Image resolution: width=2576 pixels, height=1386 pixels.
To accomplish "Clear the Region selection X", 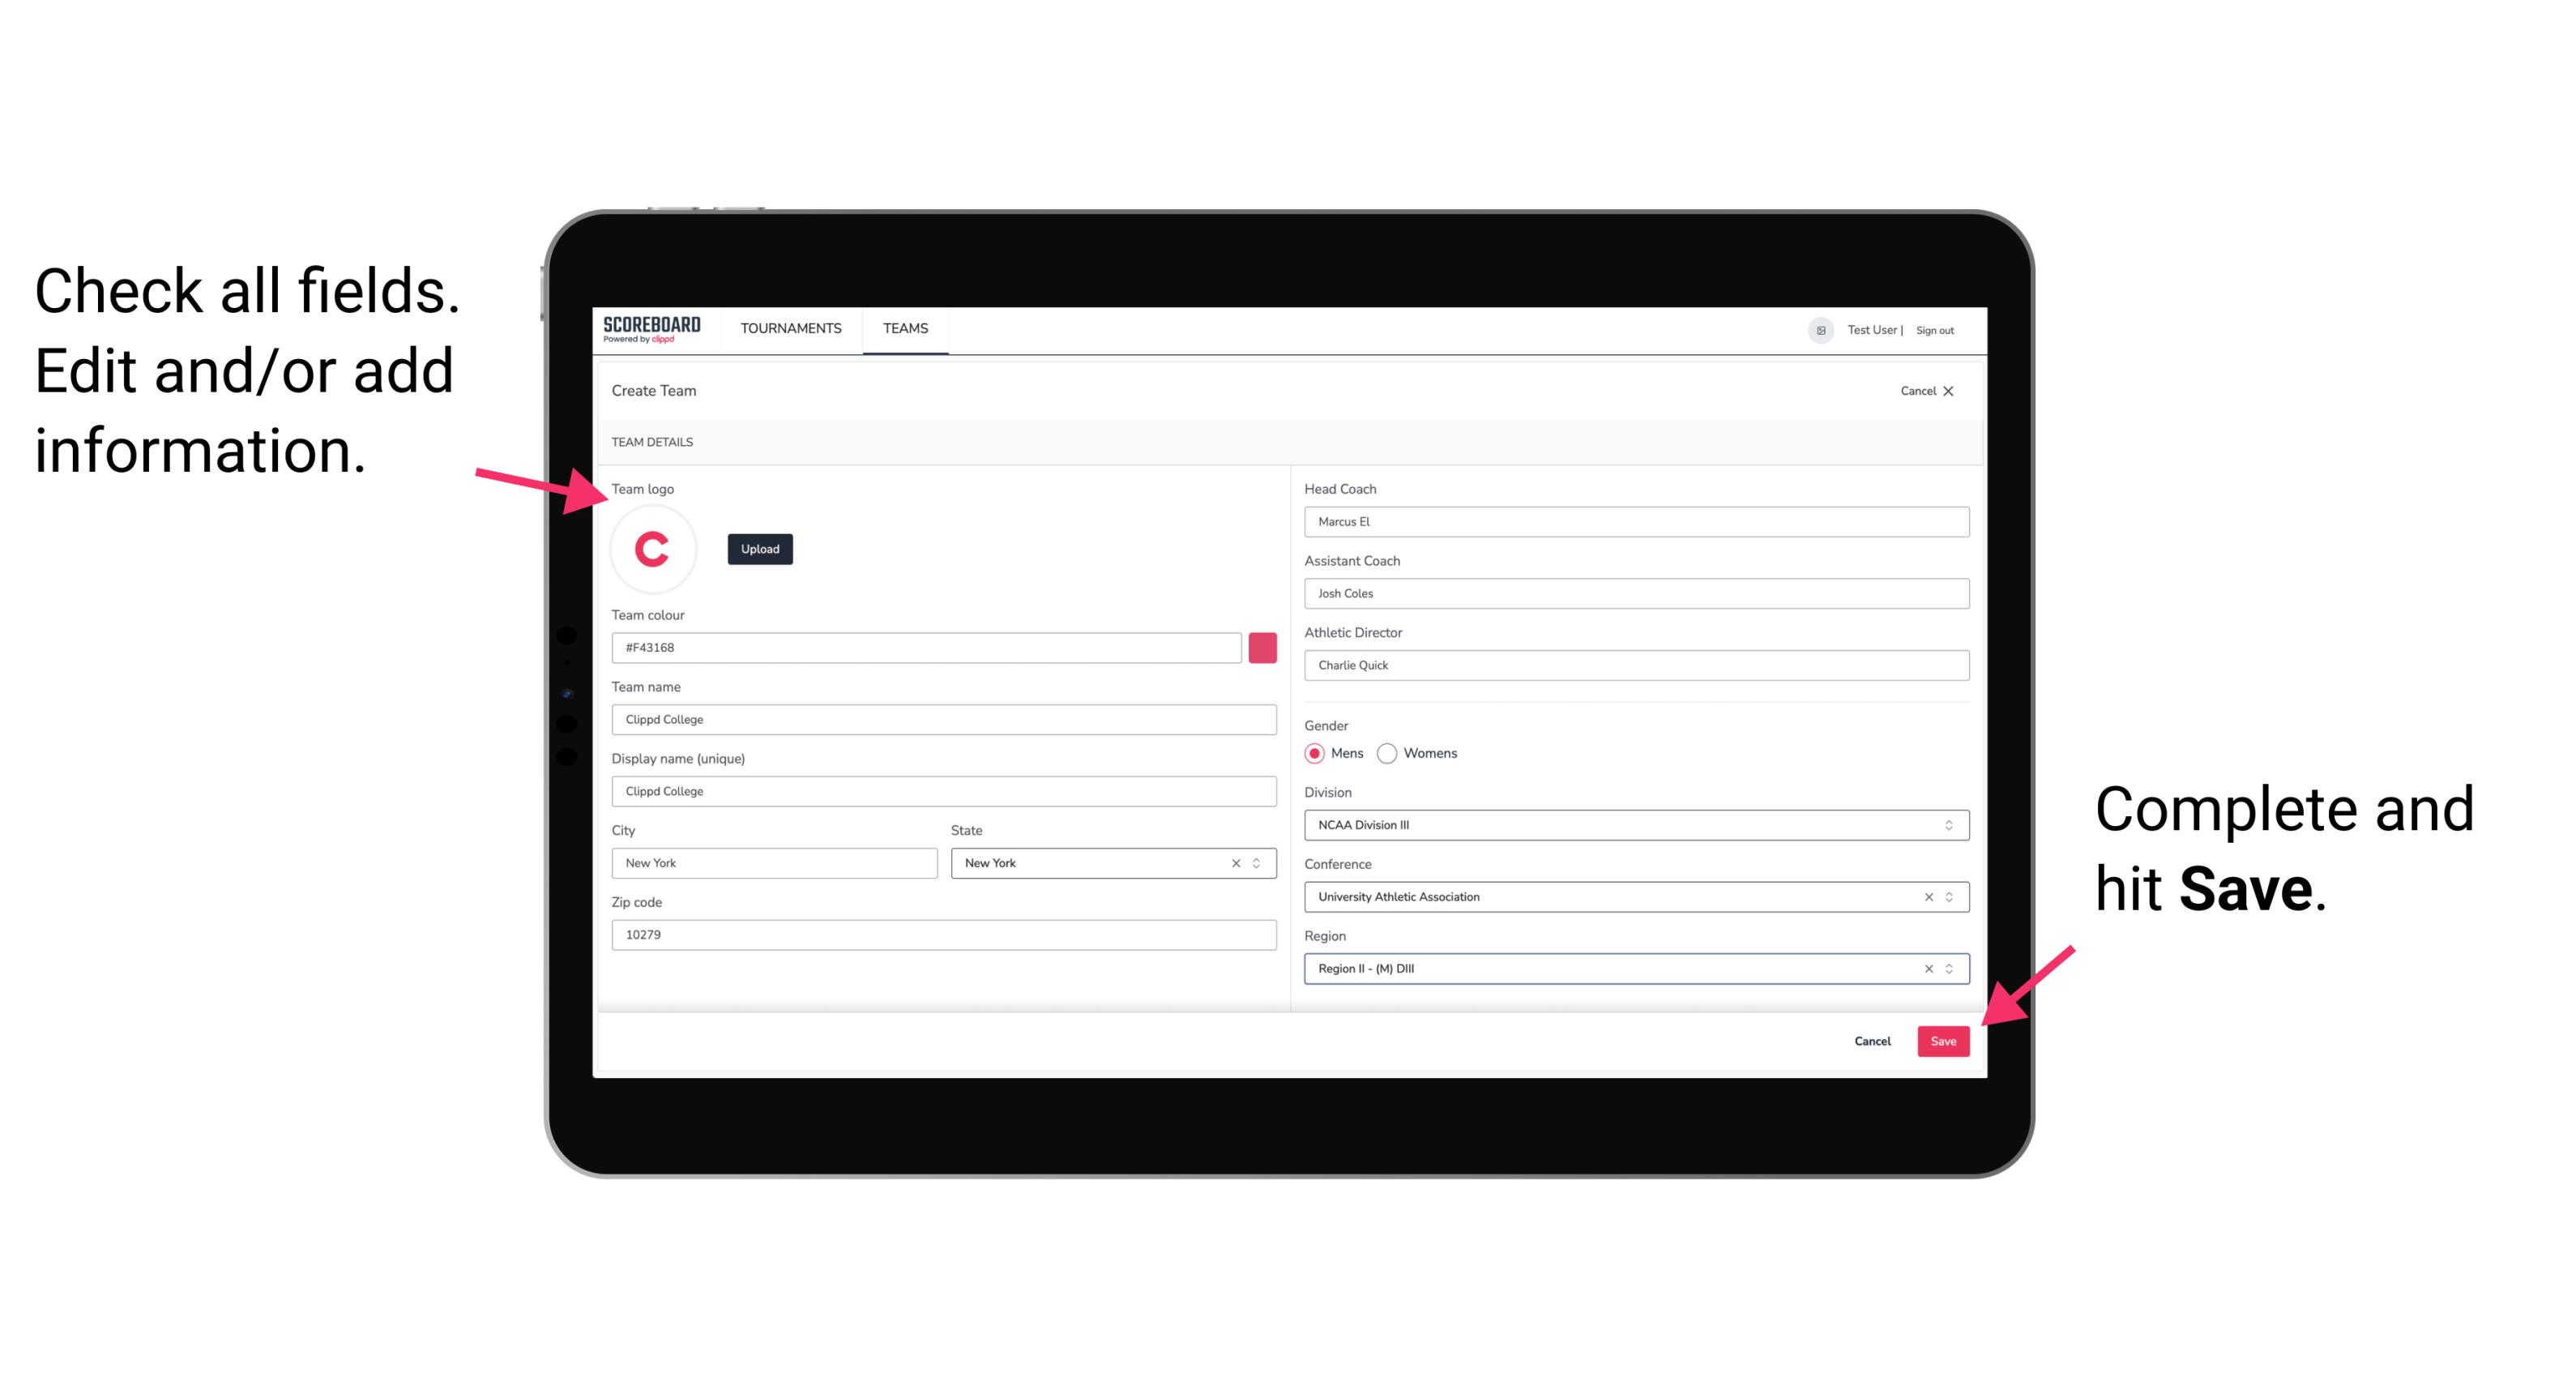I will (1926, 969).
